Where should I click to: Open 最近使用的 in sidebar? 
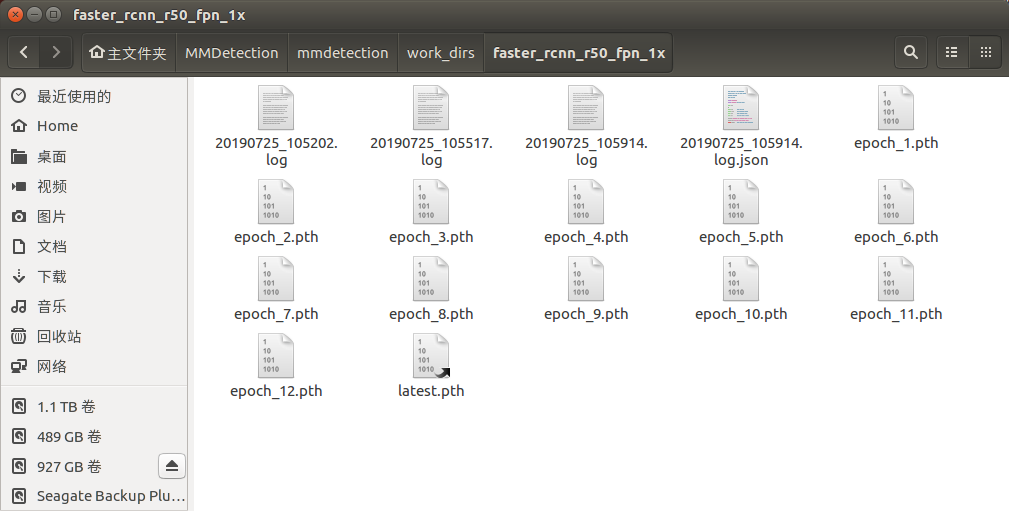click(x=94, y=96)
